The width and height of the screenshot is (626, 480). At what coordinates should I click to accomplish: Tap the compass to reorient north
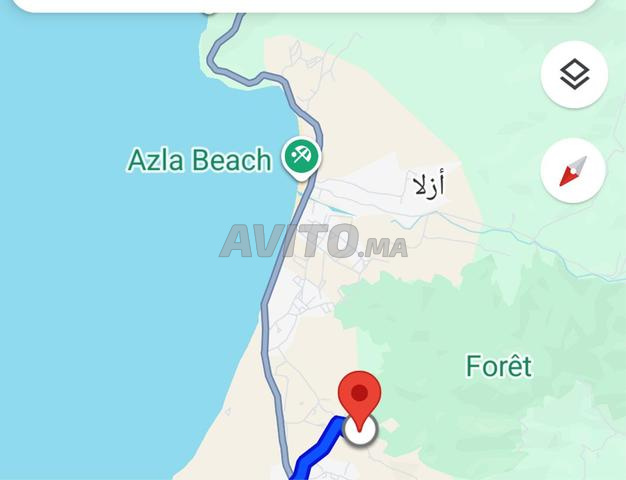pyautogui.click(x=573, y=171)
